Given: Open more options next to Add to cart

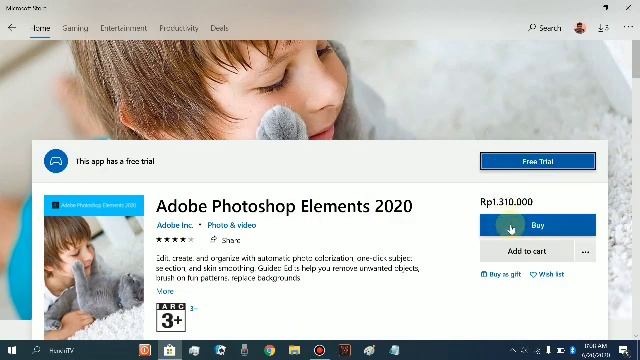Looking at the screenshot, I should click(585, 251).
